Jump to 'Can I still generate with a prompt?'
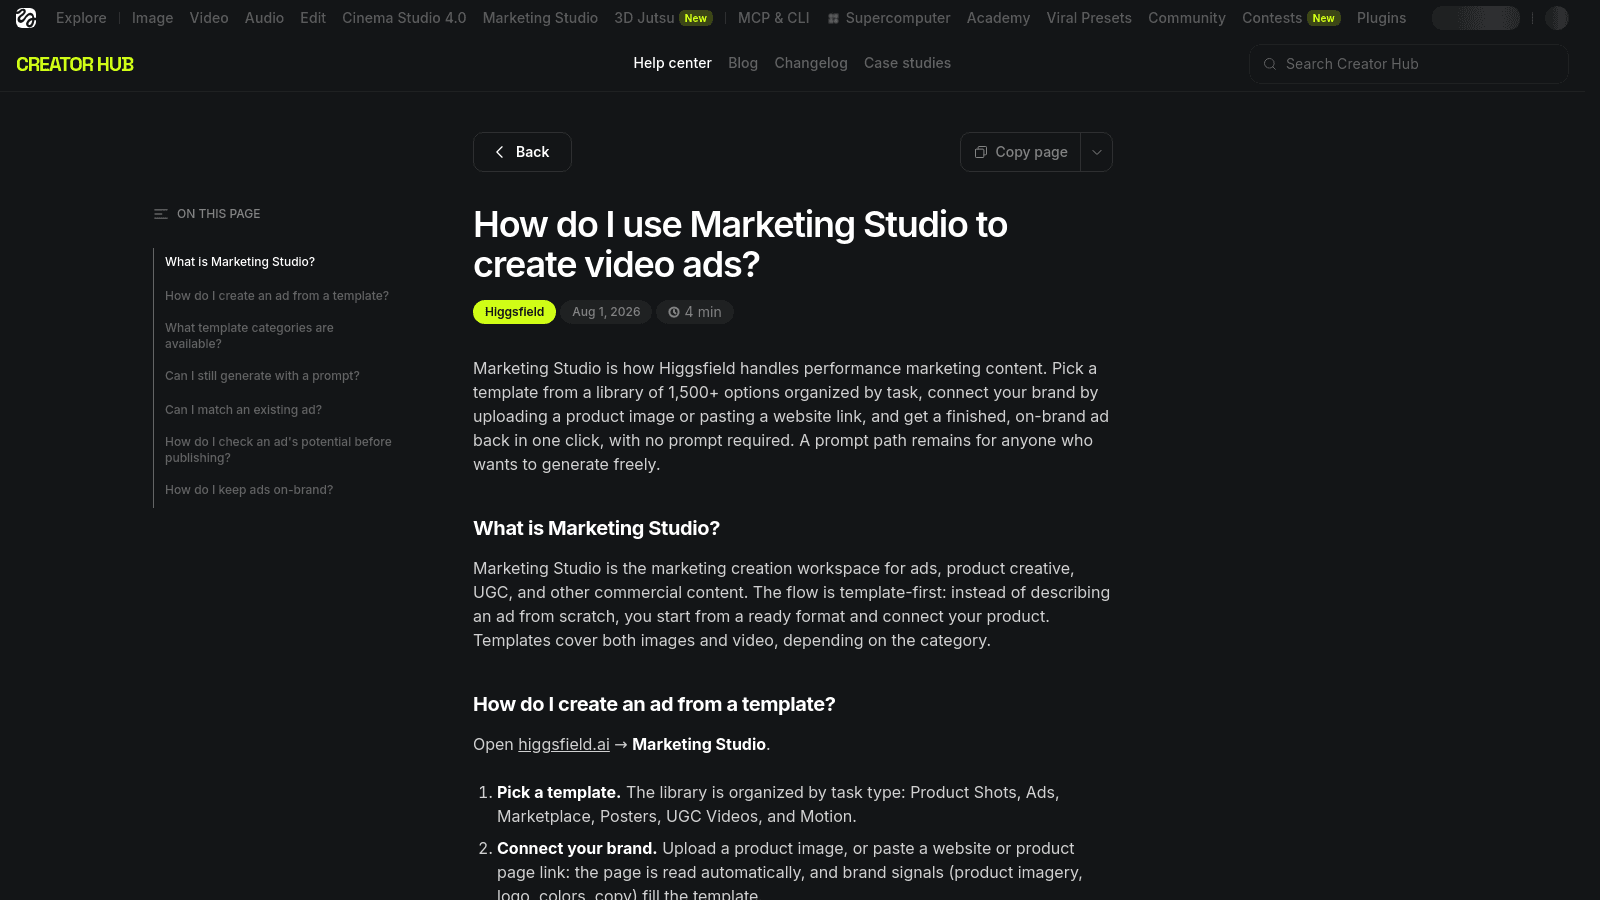The height and width of the screenshot is (900, 1600). [x=262, y=376]
